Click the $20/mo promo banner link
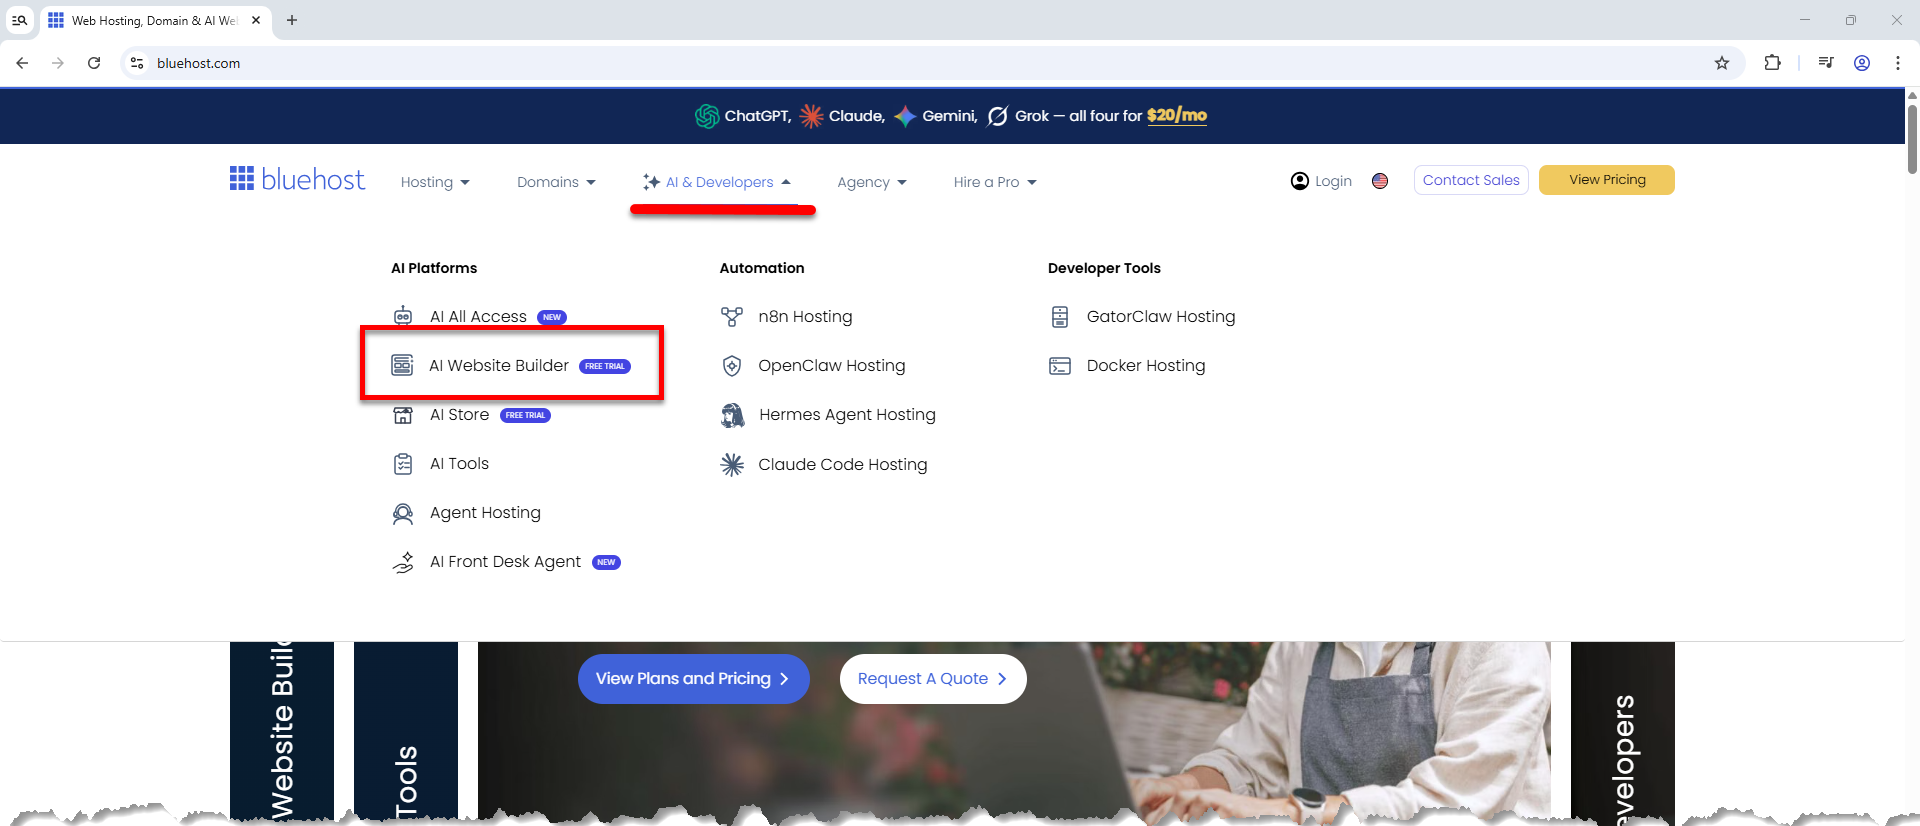Viewport: 1920px width, 826px height. (1177, 115)
